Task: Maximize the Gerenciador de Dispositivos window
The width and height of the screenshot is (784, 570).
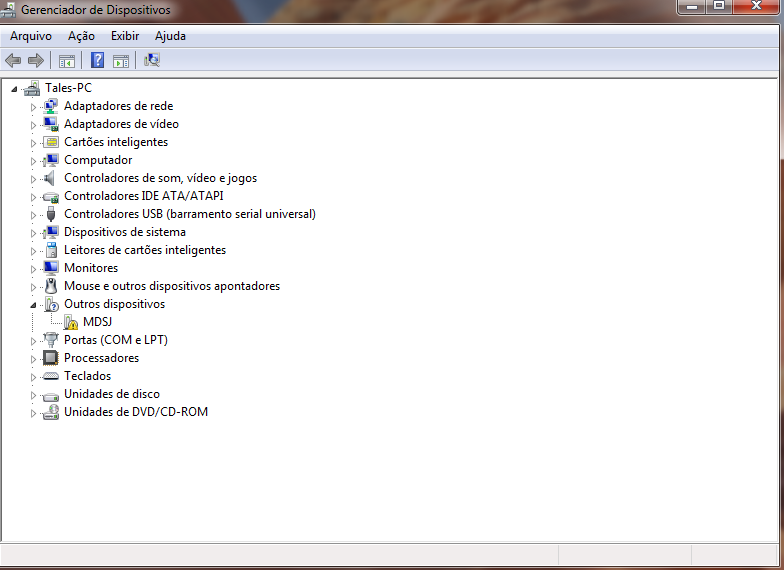Action: (719, 6)
